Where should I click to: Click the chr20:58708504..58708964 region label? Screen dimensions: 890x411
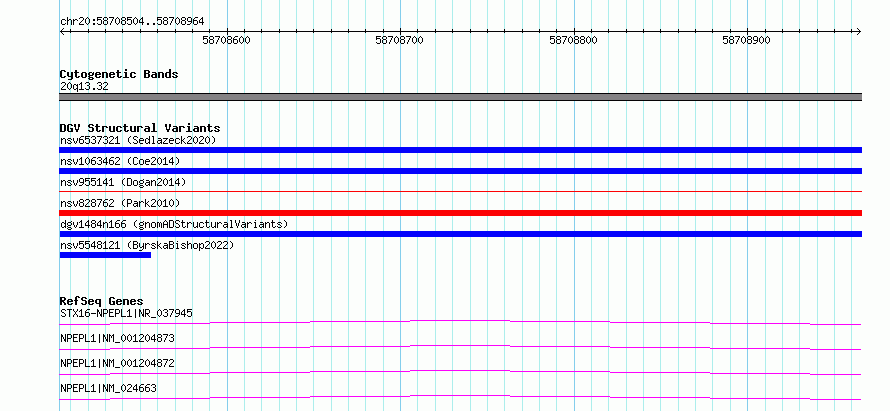pyautogui.click(x=132, y=22)
